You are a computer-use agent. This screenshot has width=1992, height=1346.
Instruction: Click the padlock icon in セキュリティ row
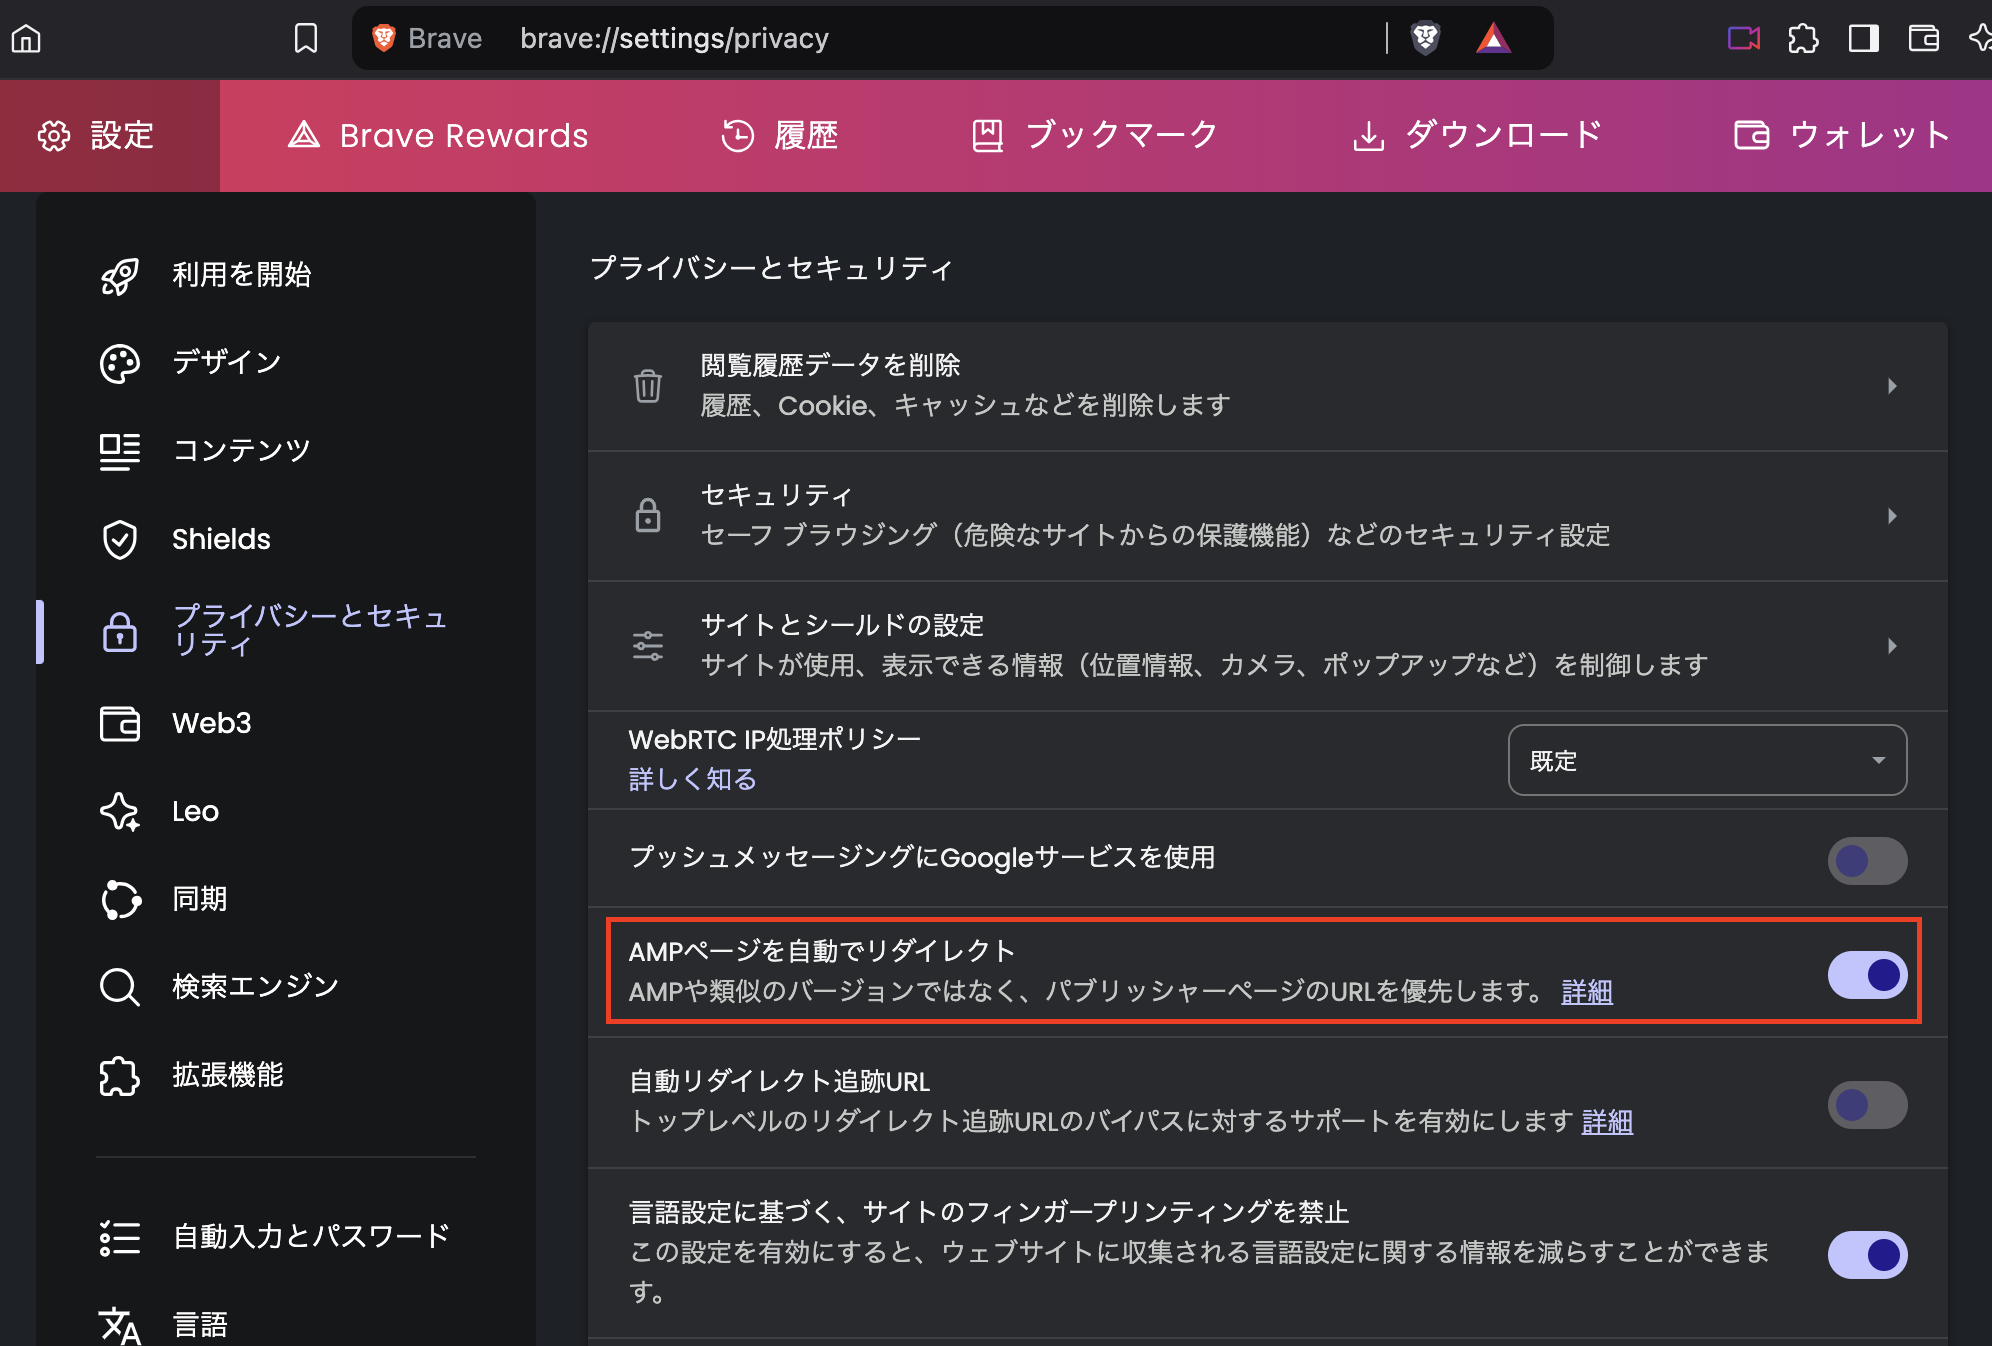click(648, 516)
